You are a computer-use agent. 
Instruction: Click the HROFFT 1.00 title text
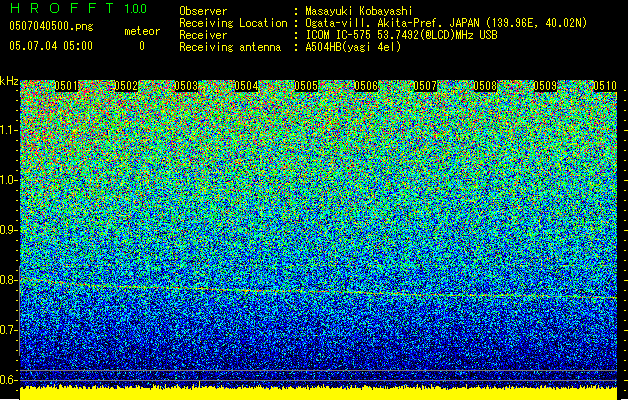coord(79,8)
